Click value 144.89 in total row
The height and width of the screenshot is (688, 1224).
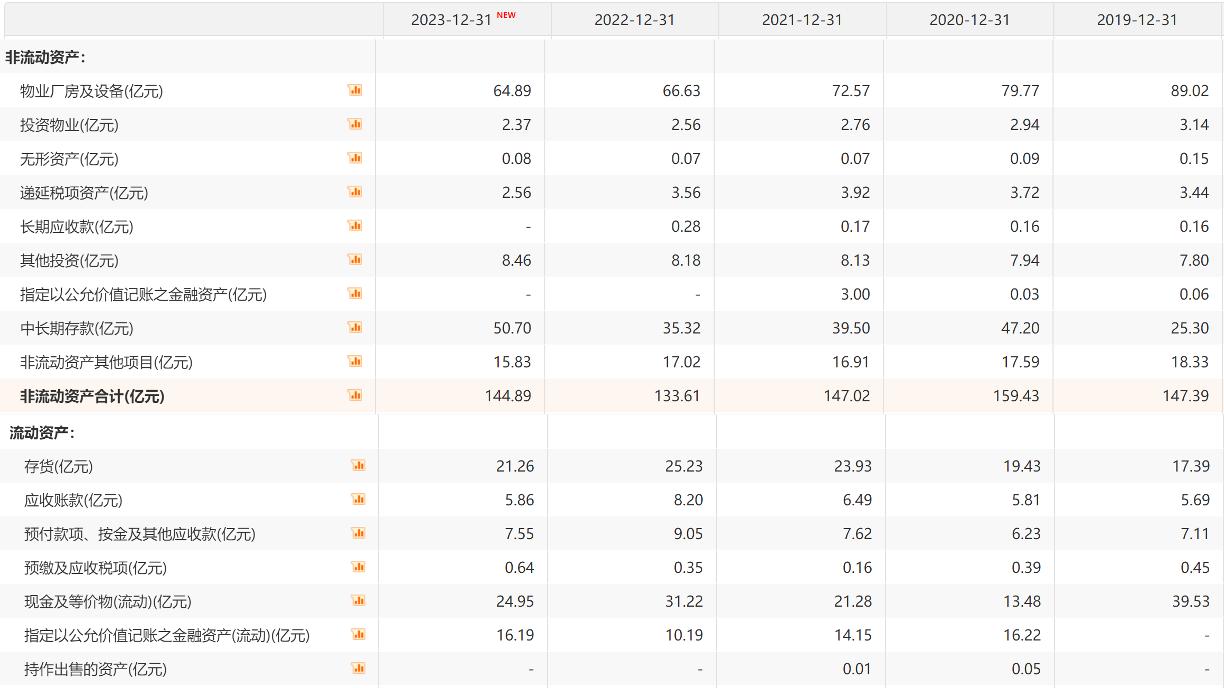(508, 396)
